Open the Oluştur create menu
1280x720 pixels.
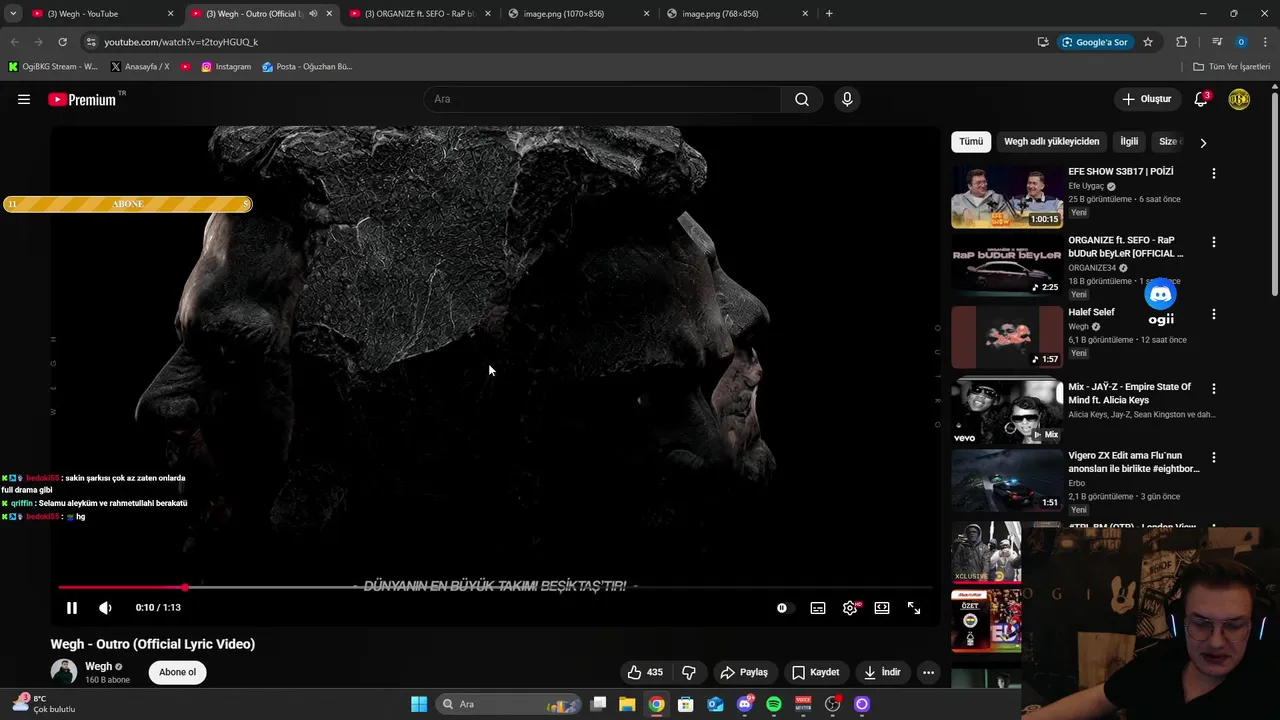(x=1146, y=99)
